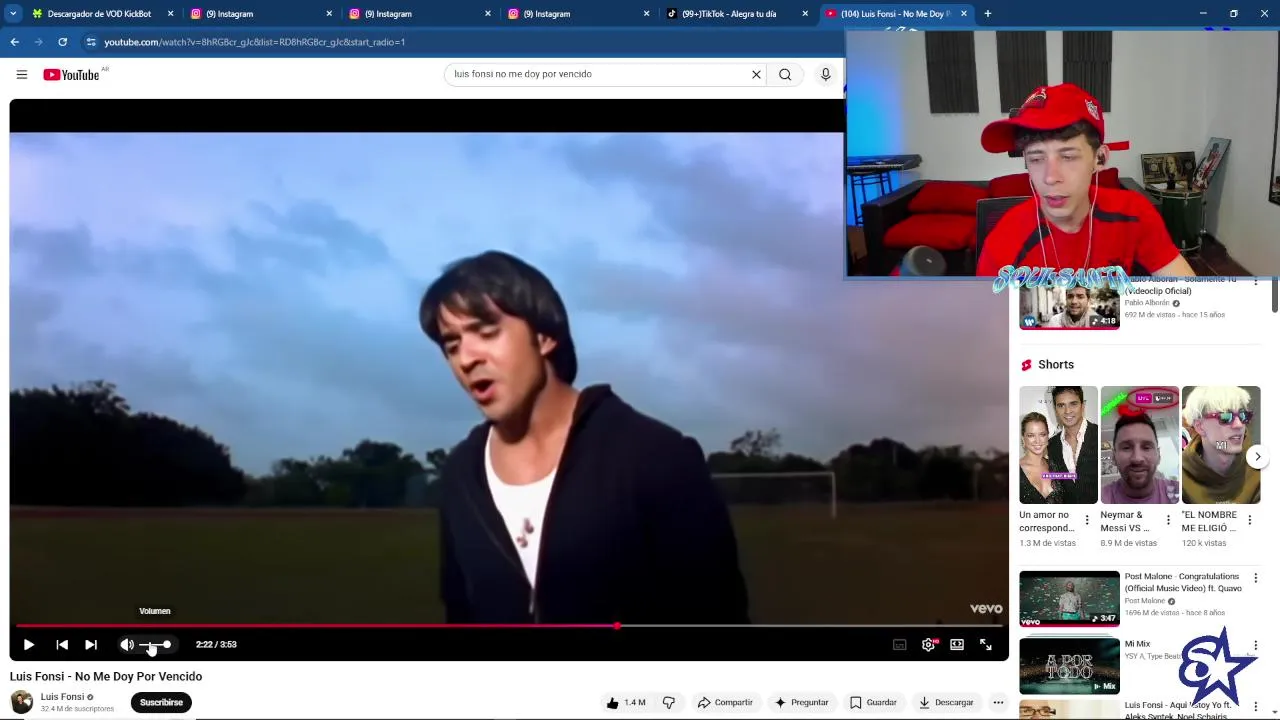Image resolution: width=1280 pixels, height=720 pixels.
Task: Open Post Malone Congratulations title link
Action: coord(1183,582)
